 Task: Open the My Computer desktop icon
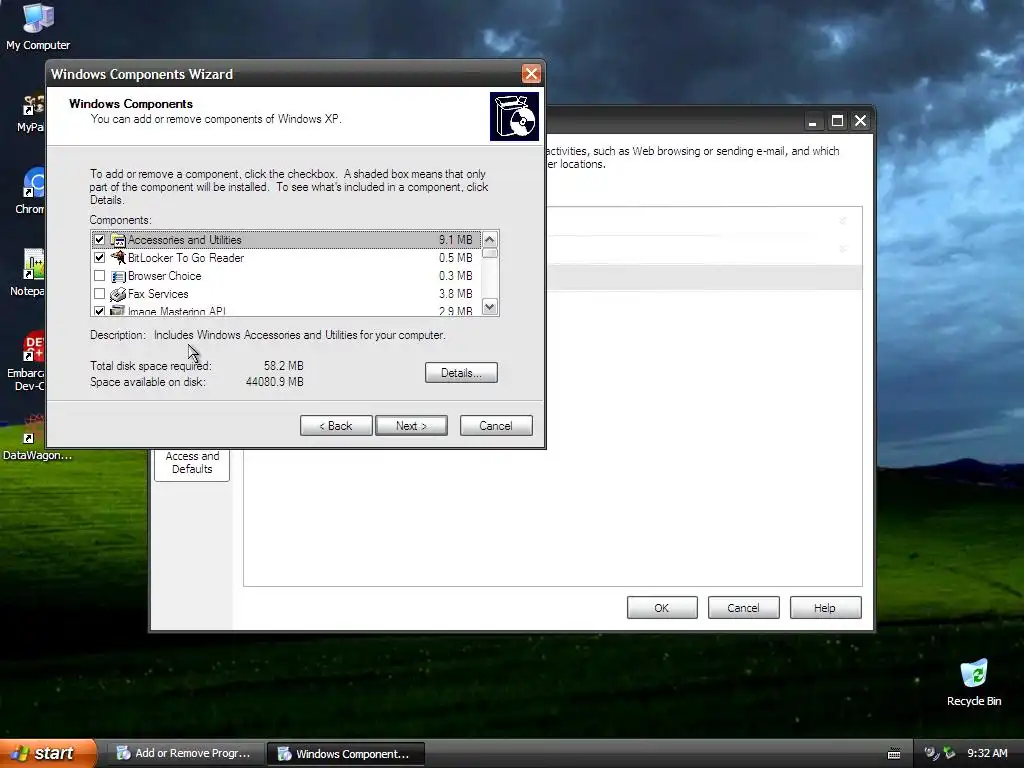38,26
